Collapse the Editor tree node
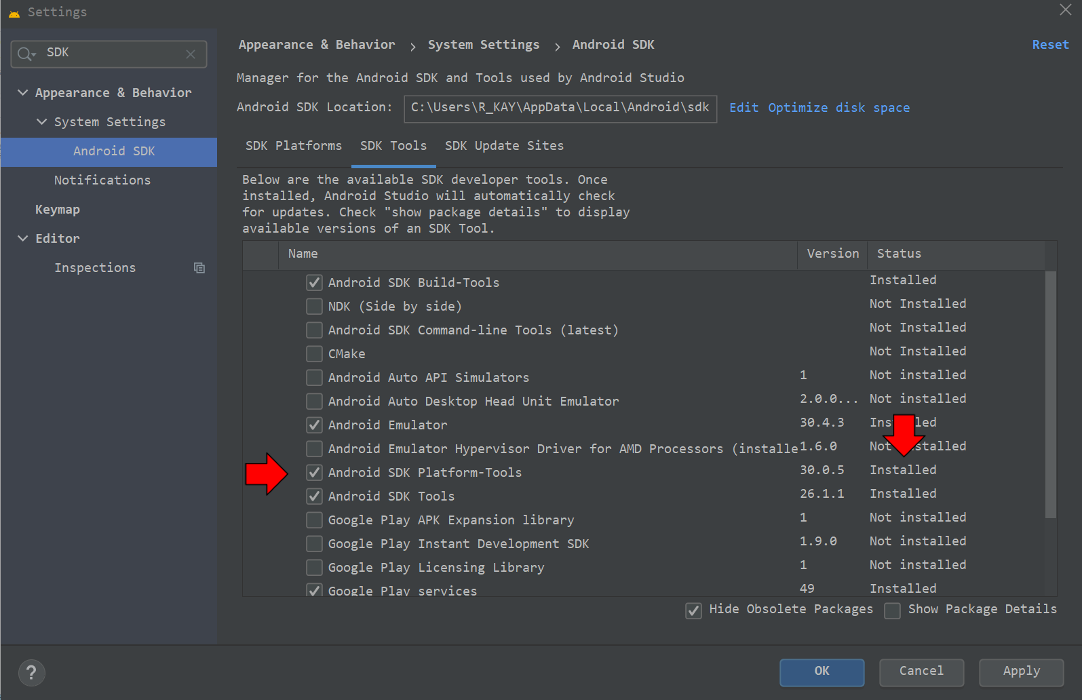The image size is (1082, 700). (x=23, y=239)
